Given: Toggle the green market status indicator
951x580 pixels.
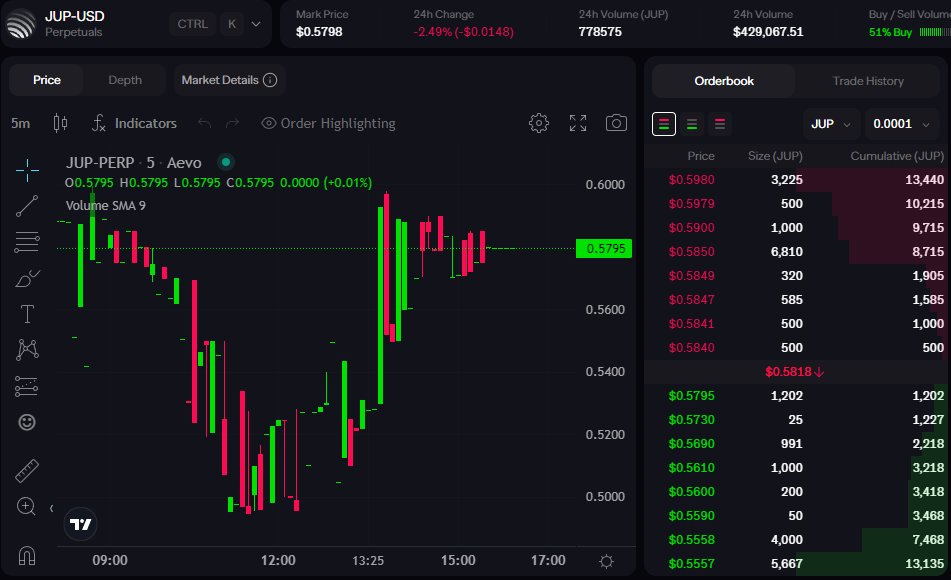Looking at the screenshot, I should (226, 162).
